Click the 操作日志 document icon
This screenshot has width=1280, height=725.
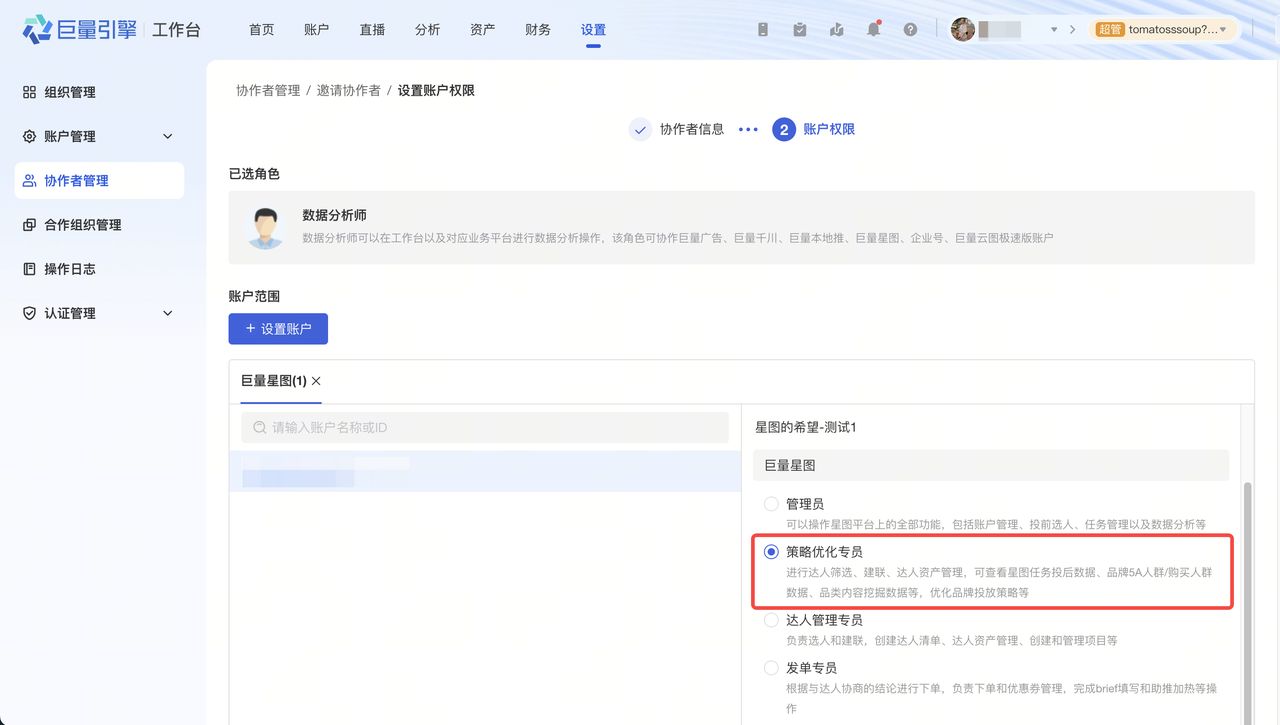coord(29,269)
